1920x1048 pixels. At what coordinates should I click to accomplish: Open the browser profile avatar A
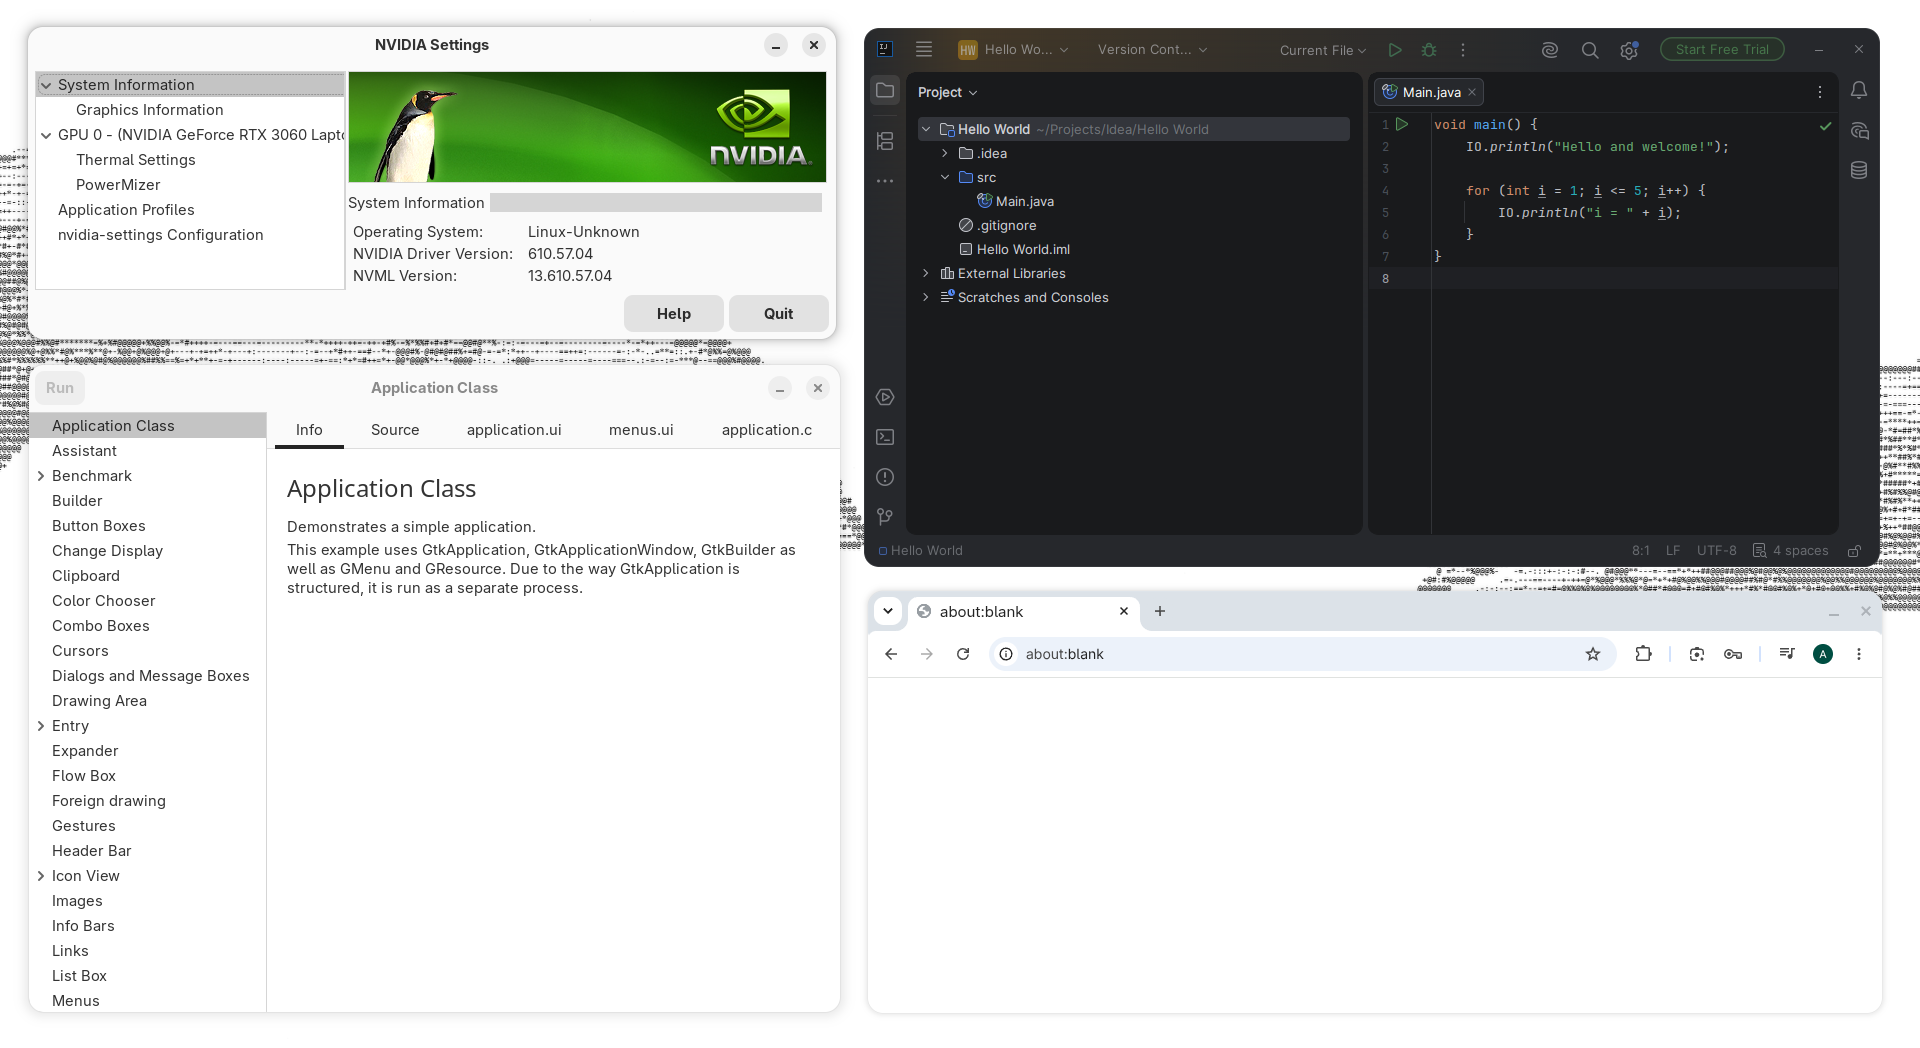point(1823,654)
